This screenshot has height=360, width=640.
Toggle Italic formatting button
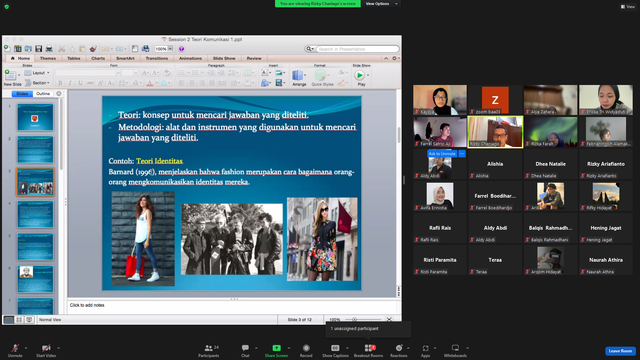point(70,83)
